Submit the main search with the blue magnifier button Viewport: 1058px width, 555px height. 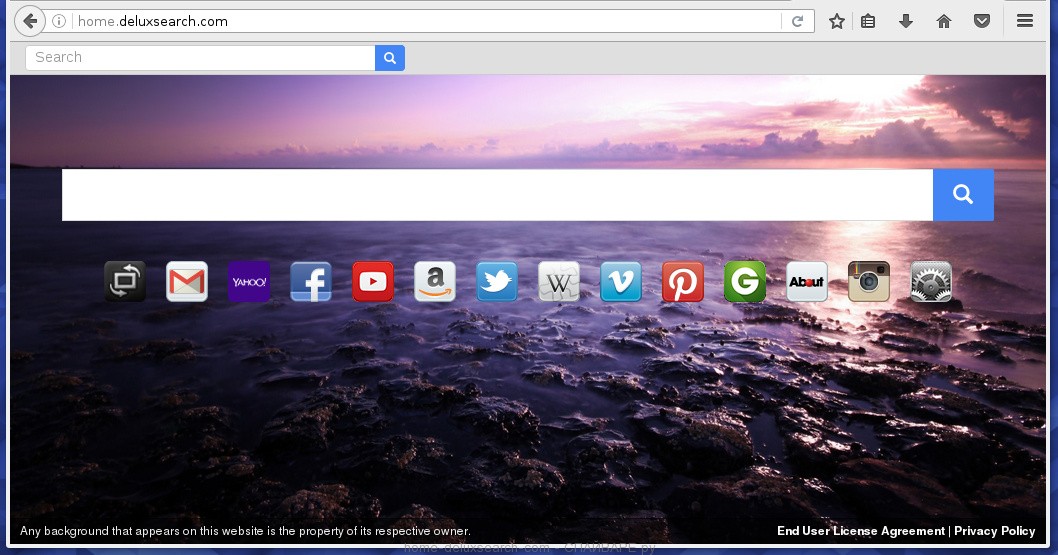pyautogui.click(x=963, y=195)
